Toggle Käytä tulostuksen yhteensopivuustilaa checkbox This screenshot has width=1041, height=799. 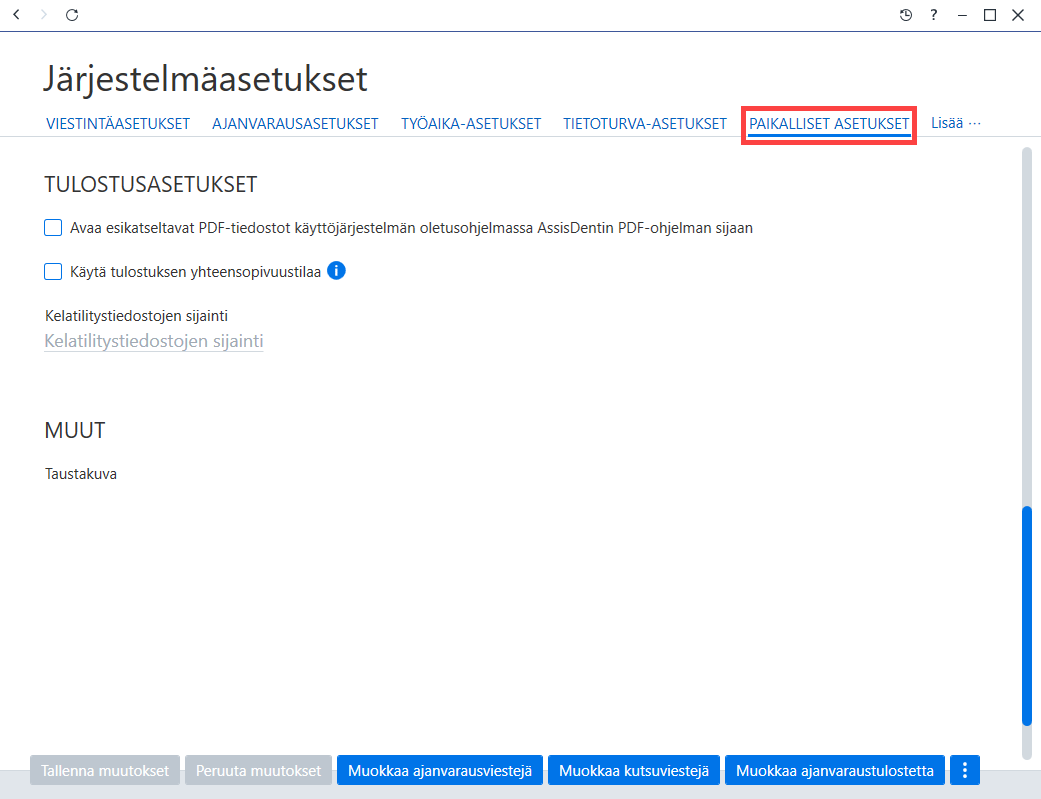click(x=53, y=272)
